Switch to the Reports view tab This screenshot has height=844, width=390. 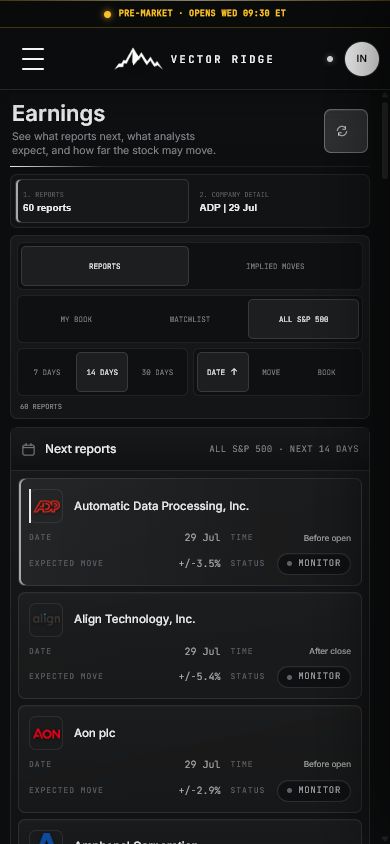tap(105, 266)
